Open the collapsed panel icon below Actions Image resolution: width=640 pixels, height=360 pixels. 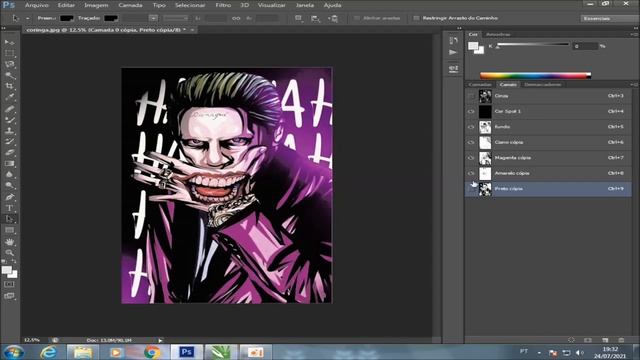click(453, 68)
